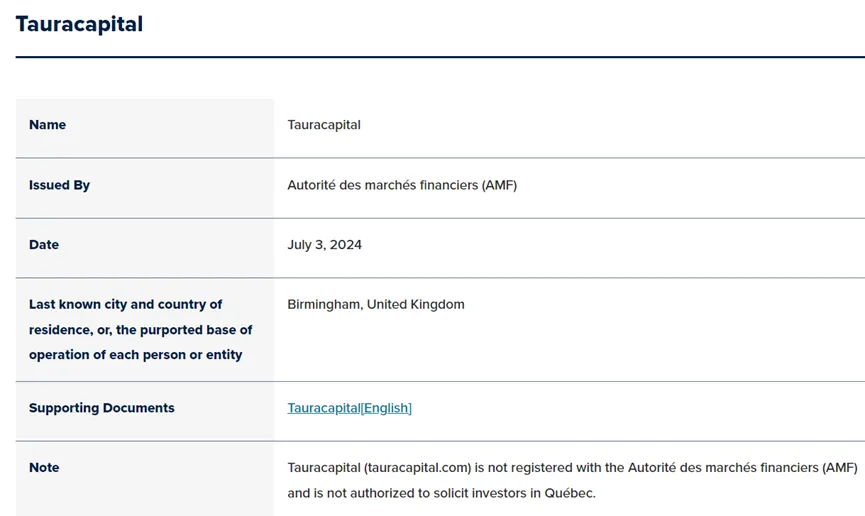Select the Name row label
Image resolution: width=865 pixels, height=516 pixels.
[47, 125]
